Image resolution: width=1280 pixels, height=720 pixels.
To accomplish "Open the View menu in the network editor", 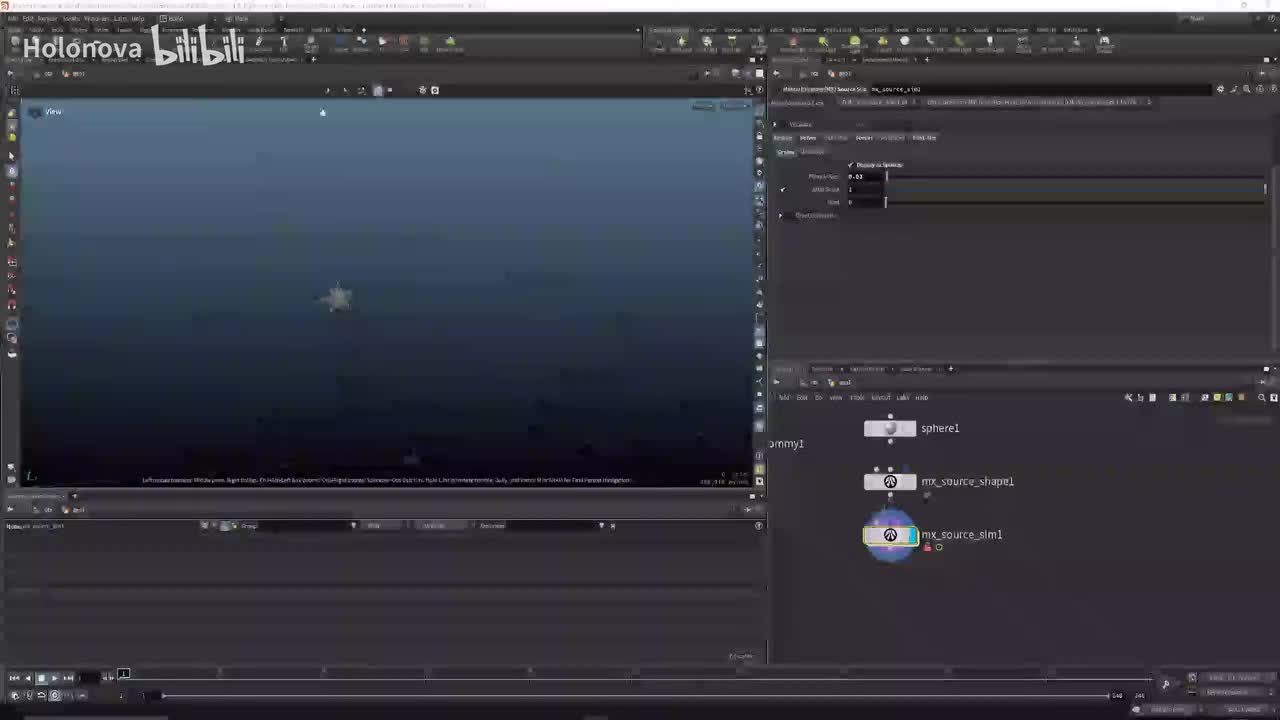I will click(836, 397).
